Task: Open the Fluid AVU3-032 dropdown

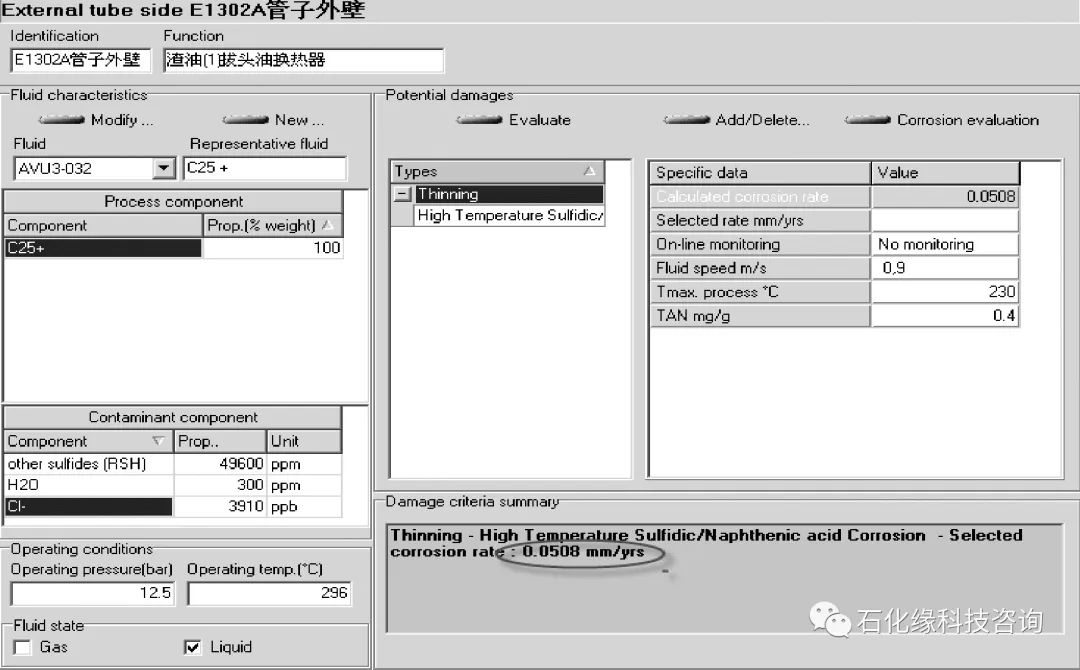Action: (x=163, y=168)
